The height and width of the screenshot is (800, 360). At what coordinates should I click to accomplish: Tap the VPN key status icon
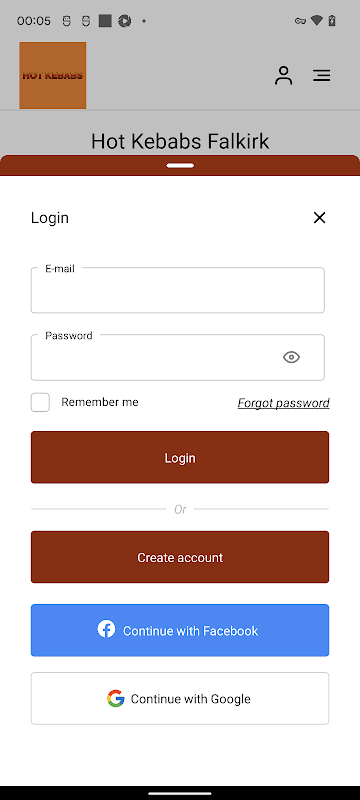[x=300, y=21]
